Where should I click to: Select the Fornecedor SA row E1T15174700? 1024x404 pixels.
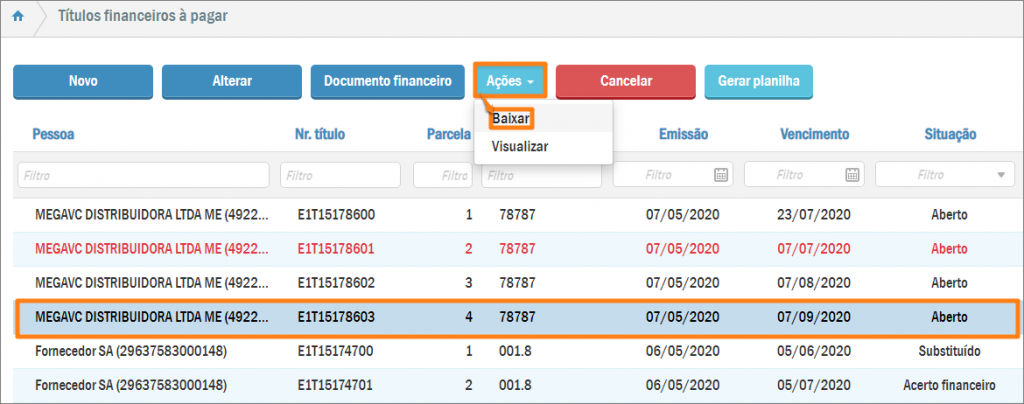click(336, 351)
